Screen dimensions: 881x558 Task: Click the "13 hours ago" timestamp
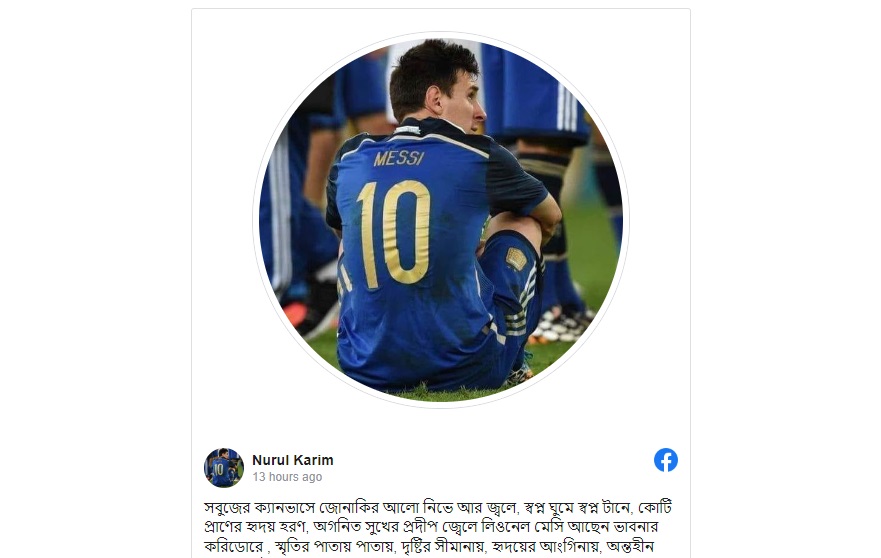pyautogui.click(x=287, y=477)
